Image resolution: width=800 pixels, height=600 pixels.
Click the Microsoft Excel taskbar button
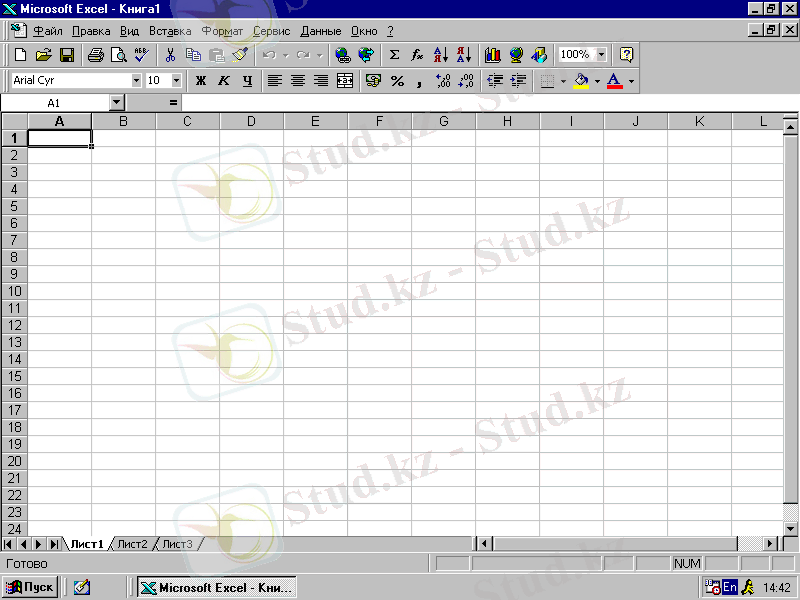[x=217, y=587]
